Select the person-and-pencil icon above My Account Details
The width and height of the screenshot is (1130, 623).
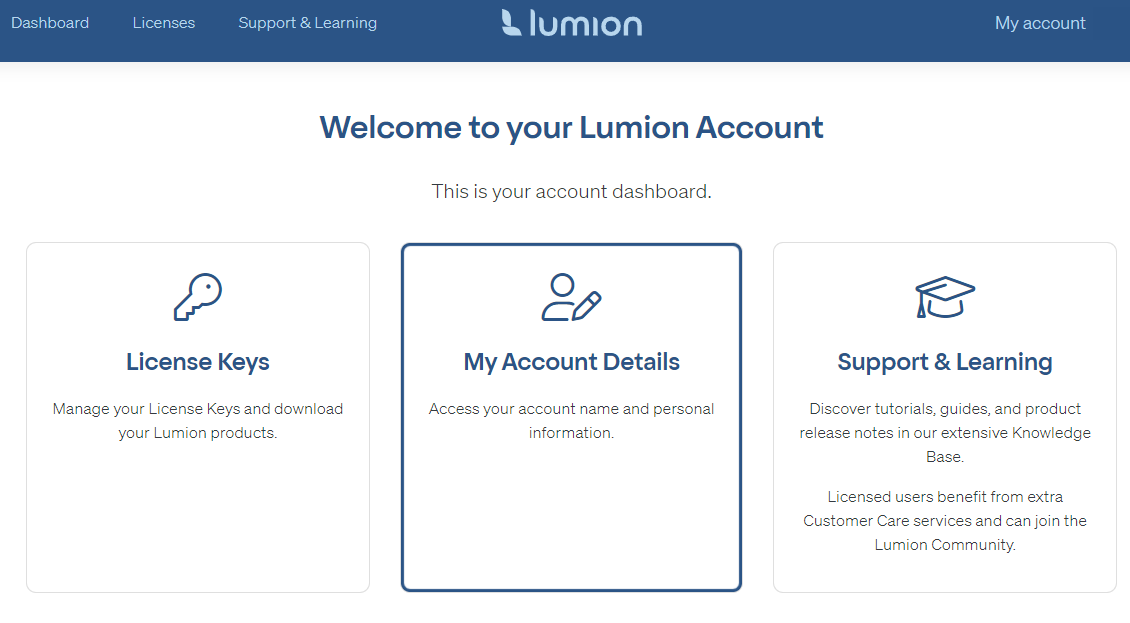point(571,293)
